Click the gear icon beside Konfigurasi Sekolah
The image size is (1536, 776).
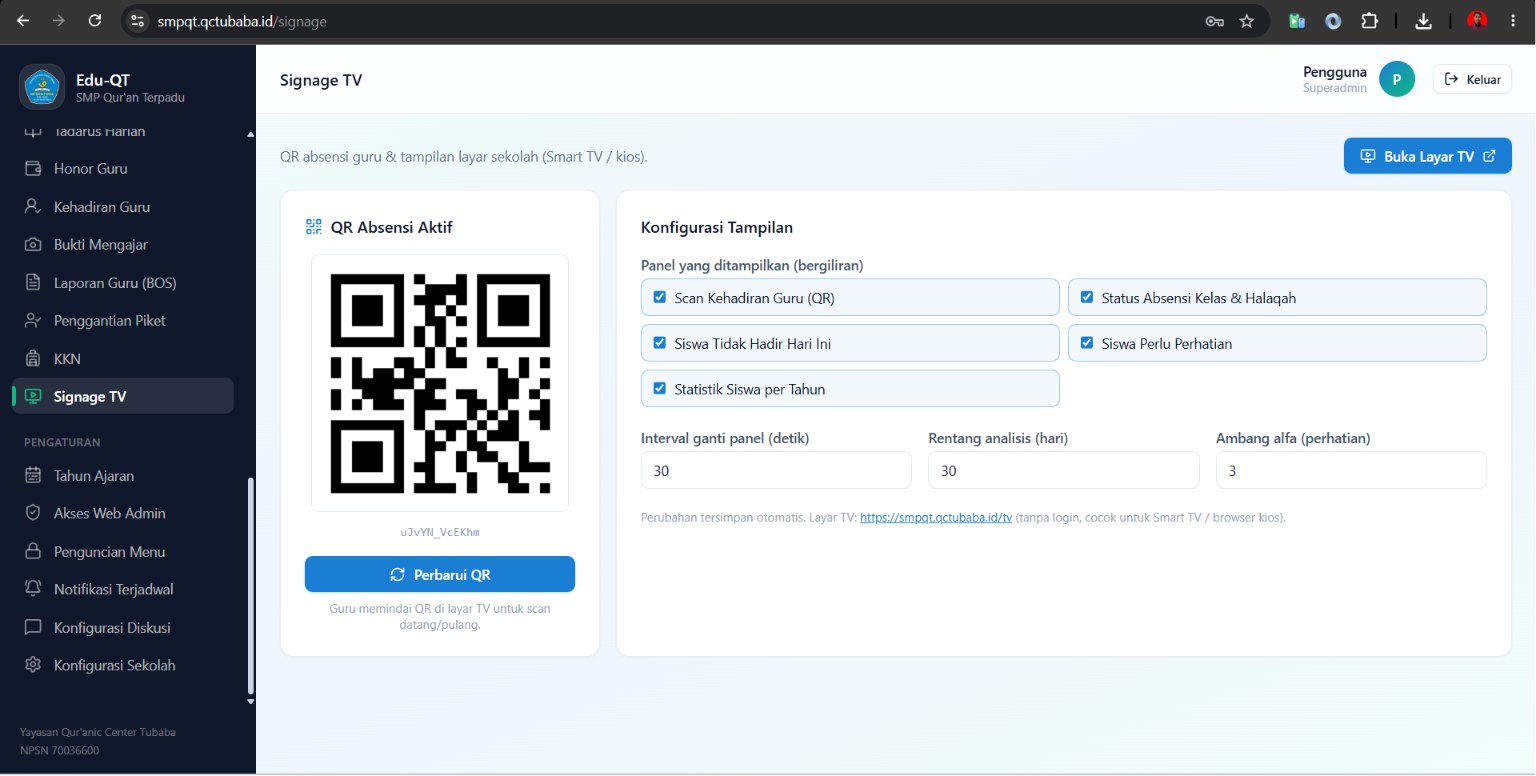pyautogui.click(x=33, y=665)
